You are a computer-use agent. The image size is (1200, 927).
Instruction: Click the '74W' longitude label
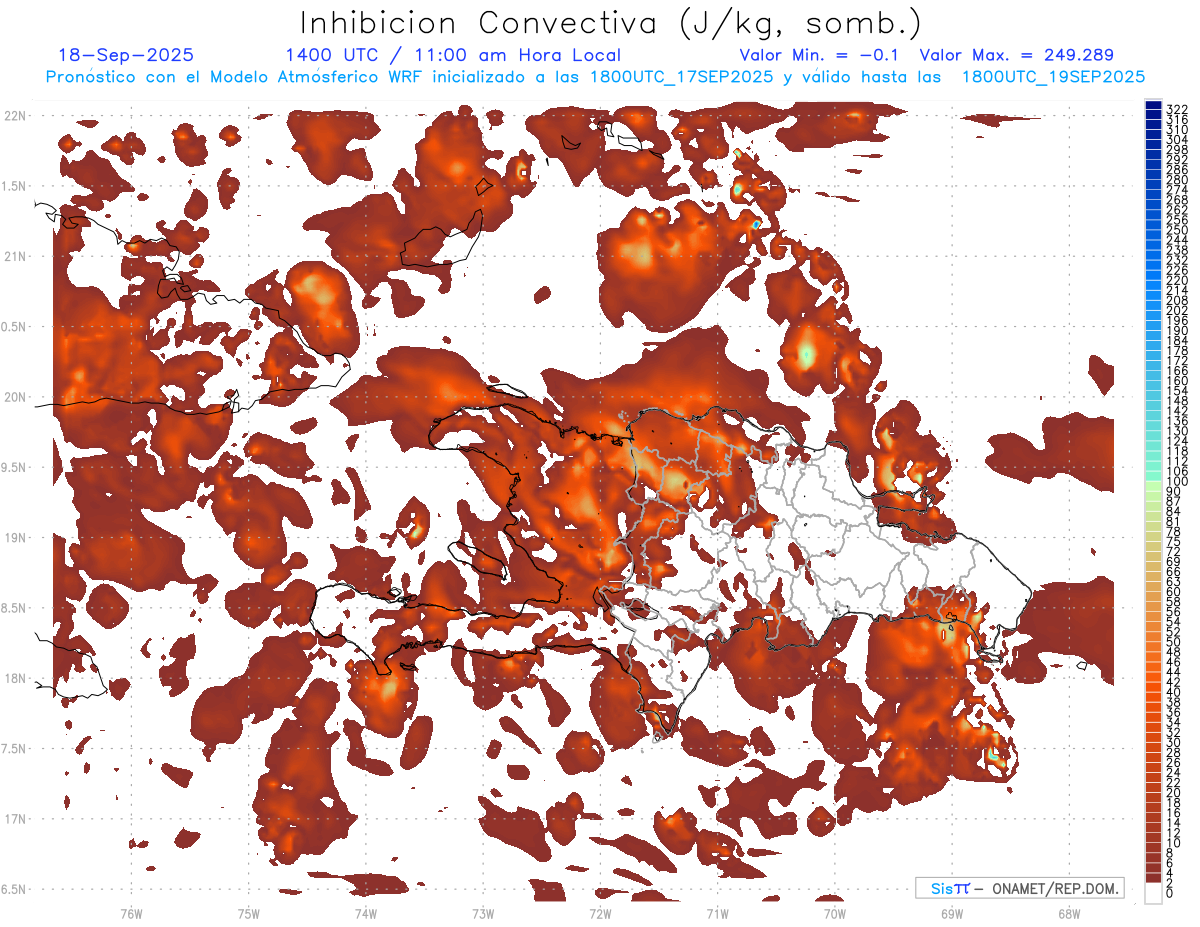(x=365, y=913)
